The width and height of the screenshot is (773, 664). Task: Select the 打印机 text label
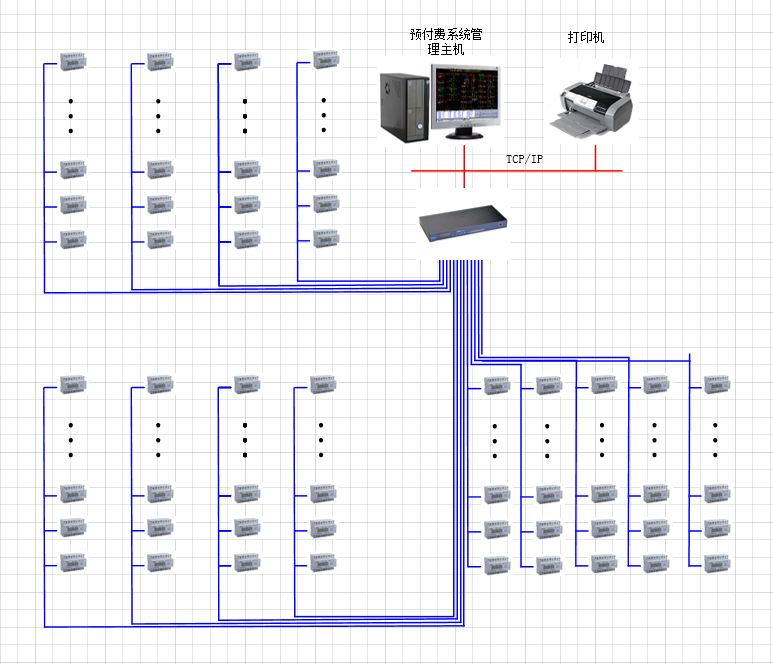click(586, 38)
